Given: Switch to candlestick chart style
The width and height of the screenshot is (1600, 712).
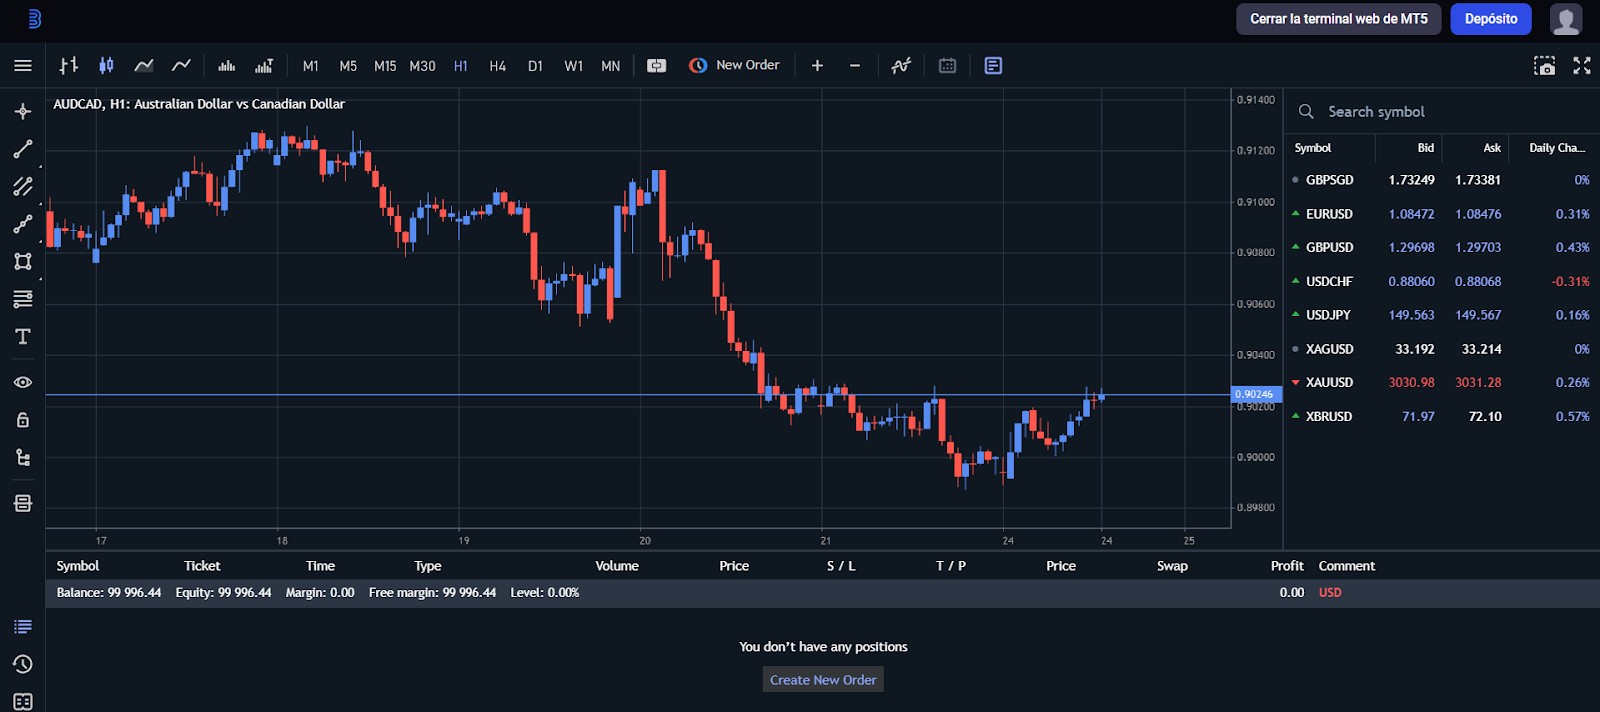Looking at the screenshot, I should [x=106, y=66].
